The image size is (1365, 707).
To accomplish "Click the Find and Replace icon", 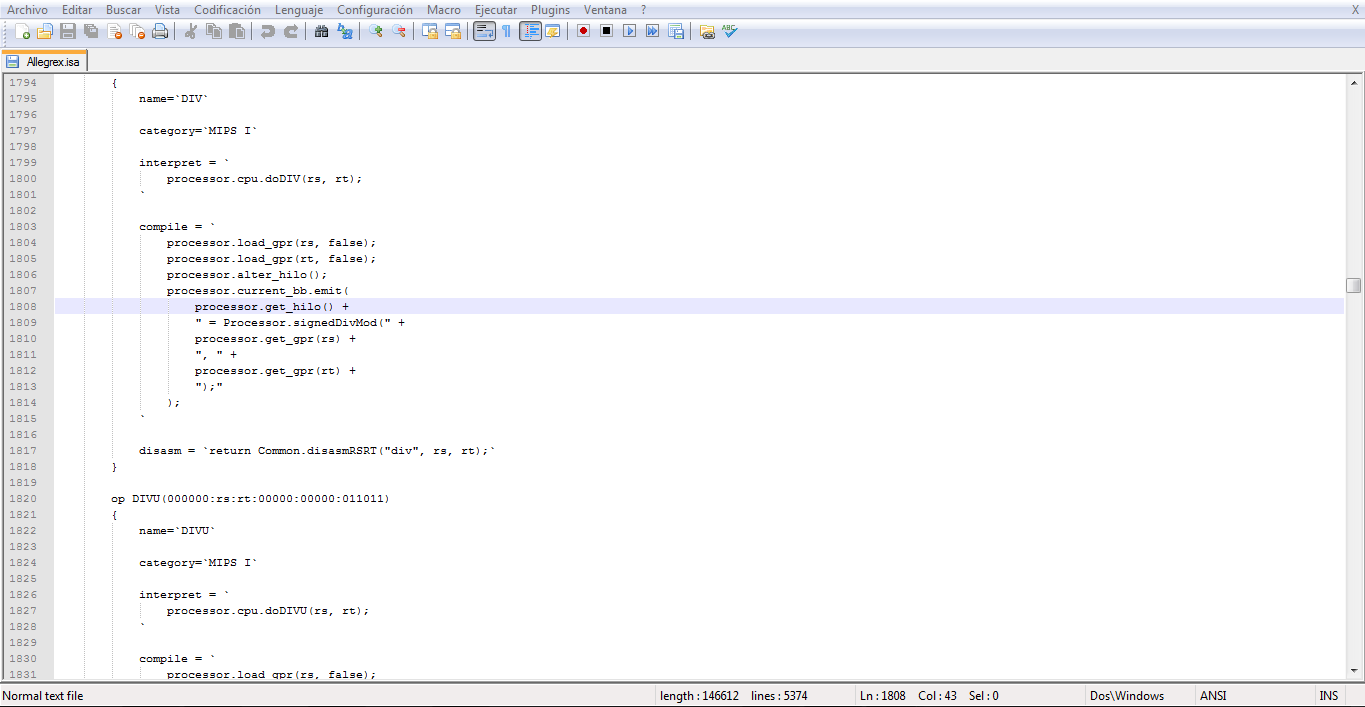I will (x=345, y=31).
